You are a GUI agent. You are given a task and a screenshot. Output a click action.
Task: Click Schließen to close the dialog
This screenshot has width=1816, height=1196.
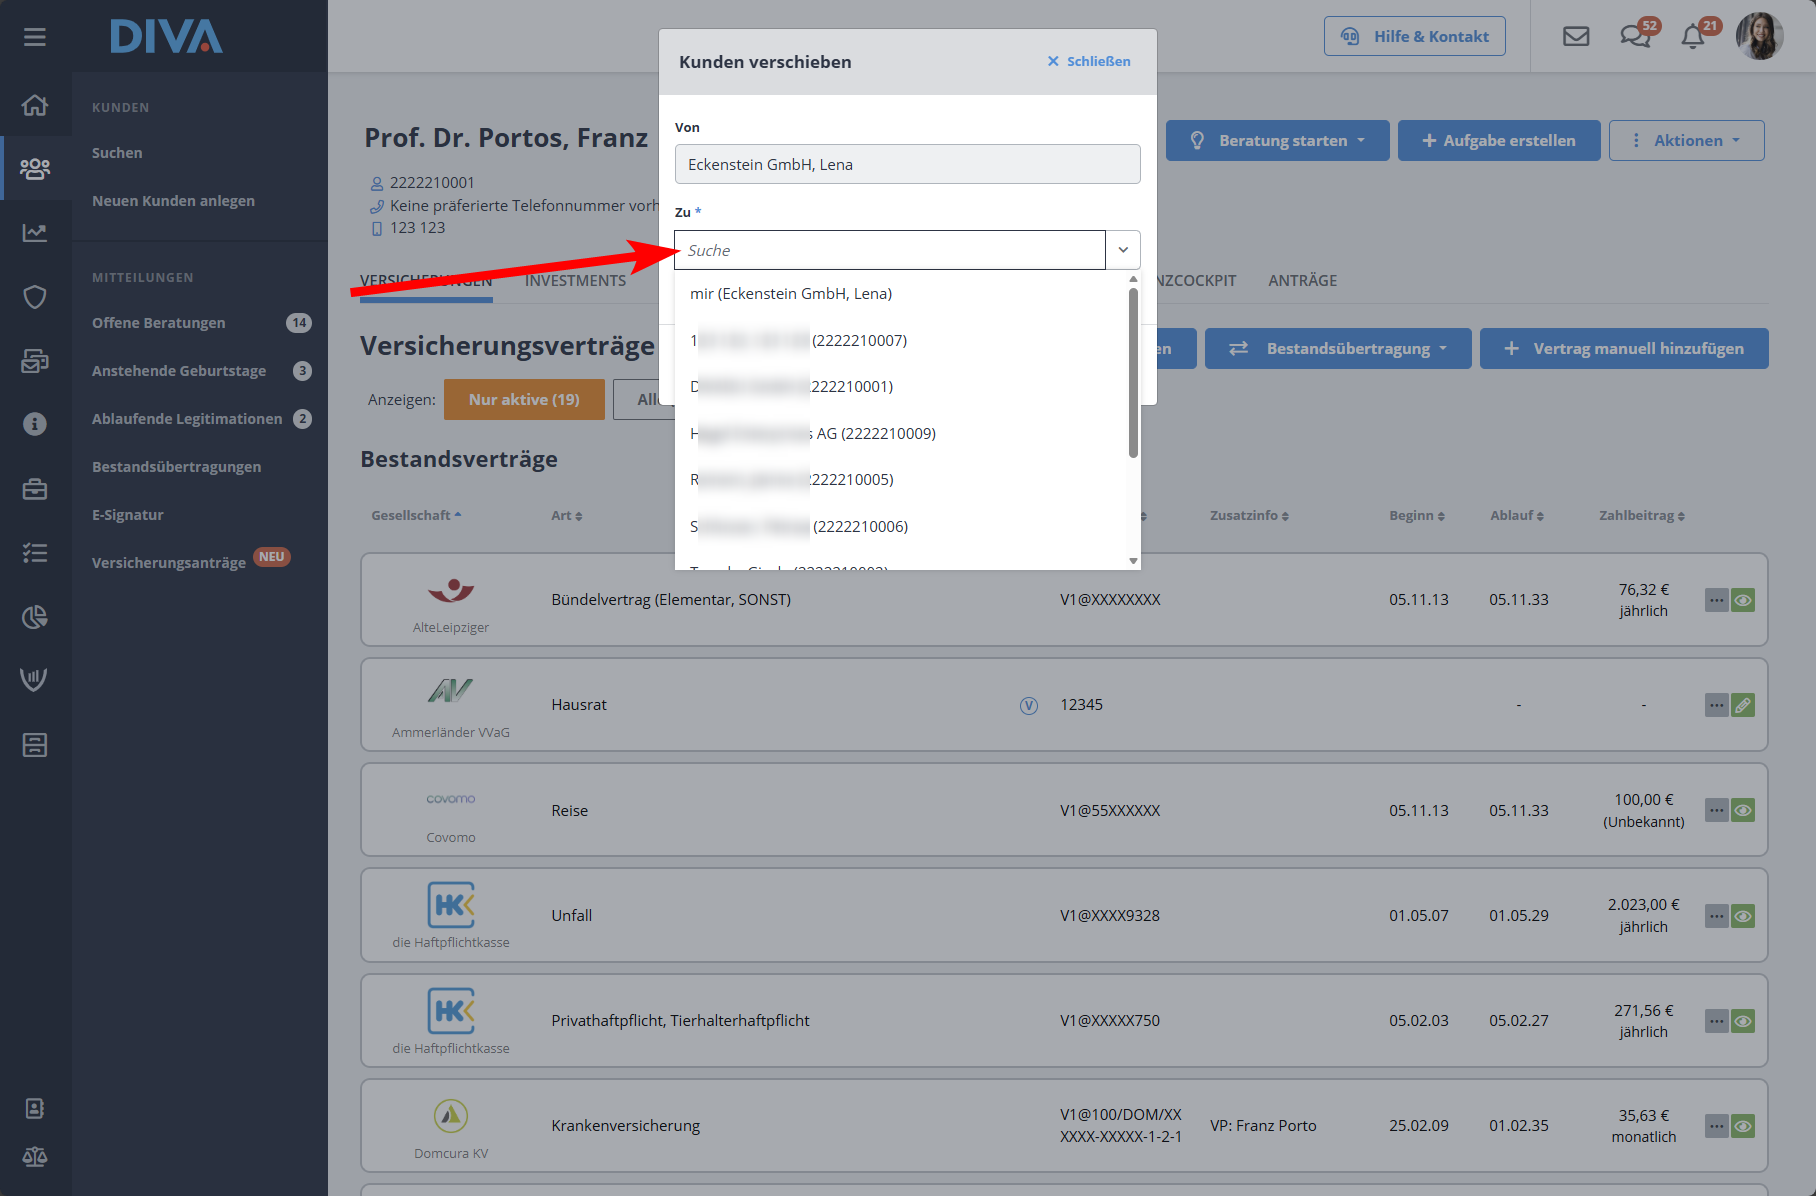[1089, 62]
